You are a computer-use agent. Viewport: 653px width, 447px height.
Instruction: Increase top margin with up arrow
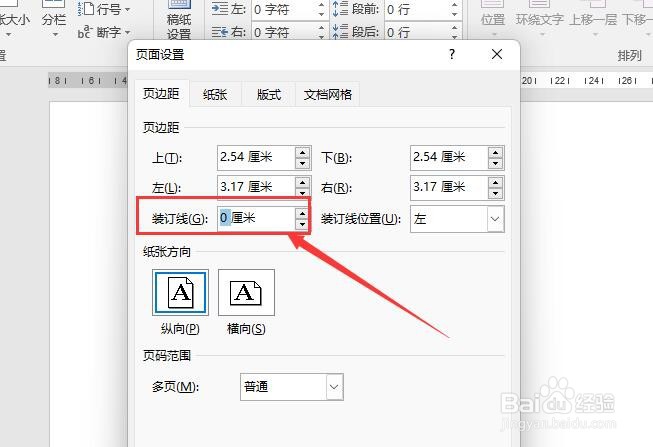(x=303, y=152)
